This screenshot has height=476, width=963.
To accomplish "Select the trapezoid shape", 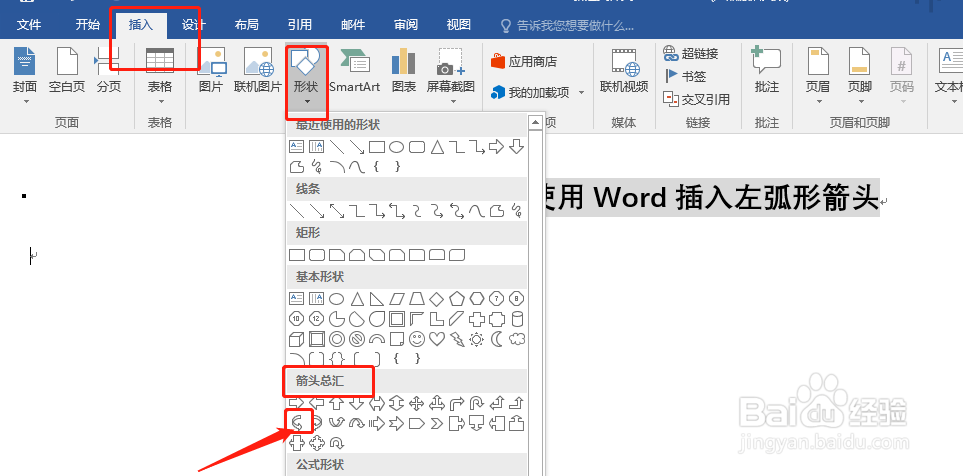I will (x=416, y=299).
